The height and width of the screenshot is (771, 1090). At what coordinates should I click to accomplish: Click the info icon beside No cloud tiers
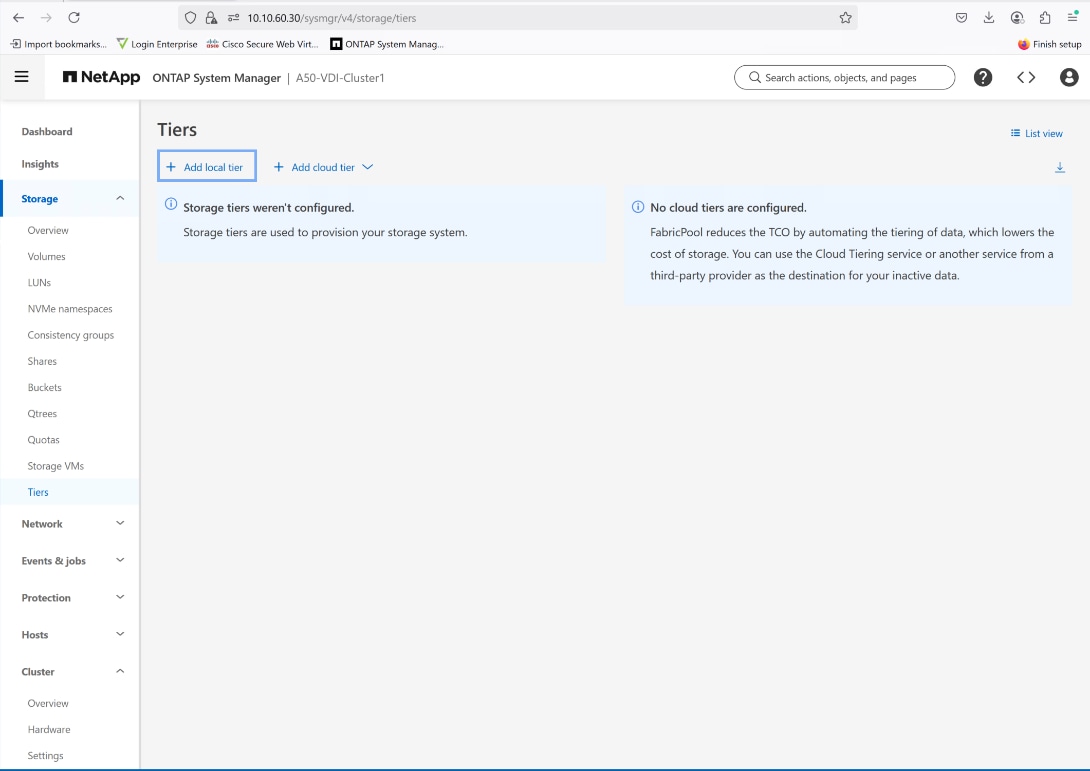(x=637, y=206)
